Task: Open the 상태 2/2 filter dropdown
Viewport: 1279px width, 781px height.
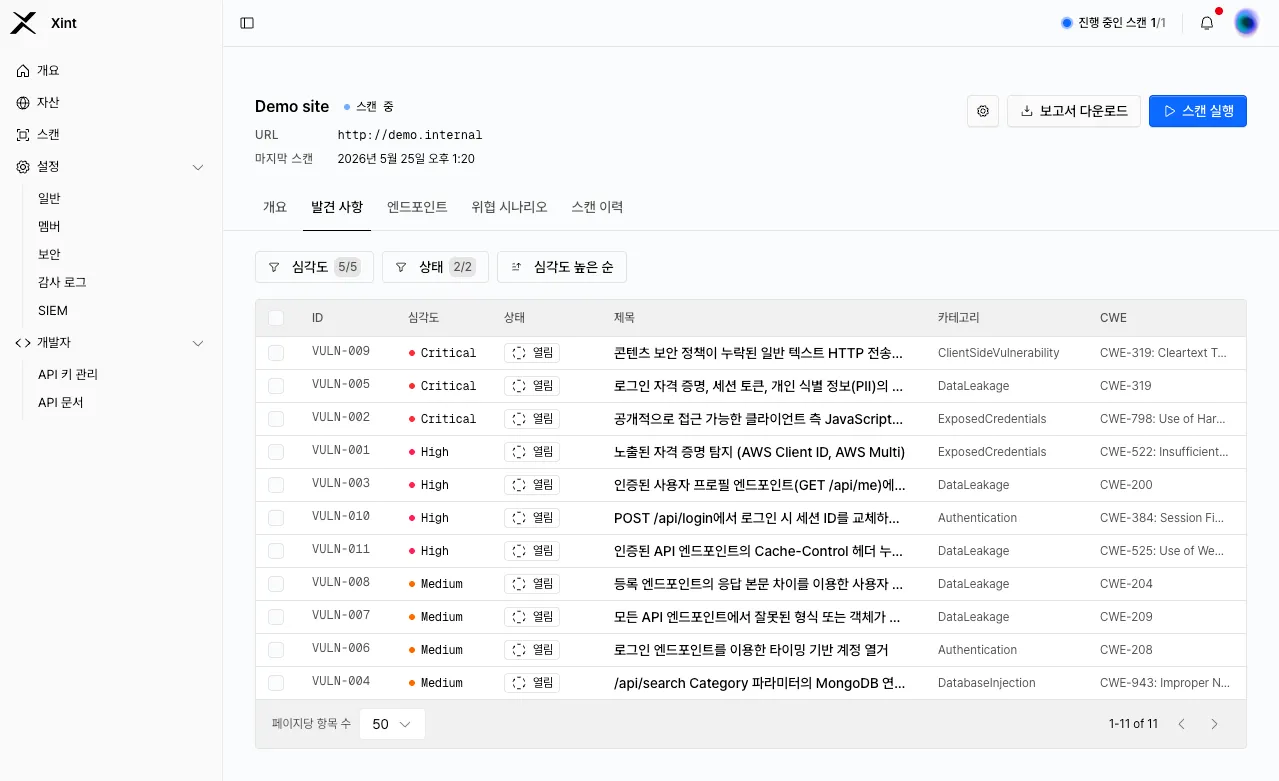Action: [x=435, y=267]
